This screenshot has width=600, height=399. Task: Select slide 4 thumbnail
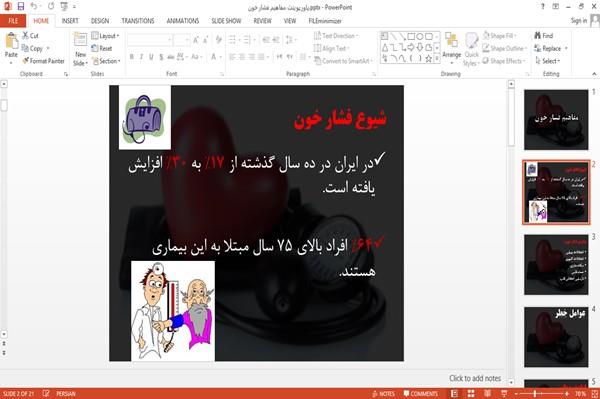[556, 337]
